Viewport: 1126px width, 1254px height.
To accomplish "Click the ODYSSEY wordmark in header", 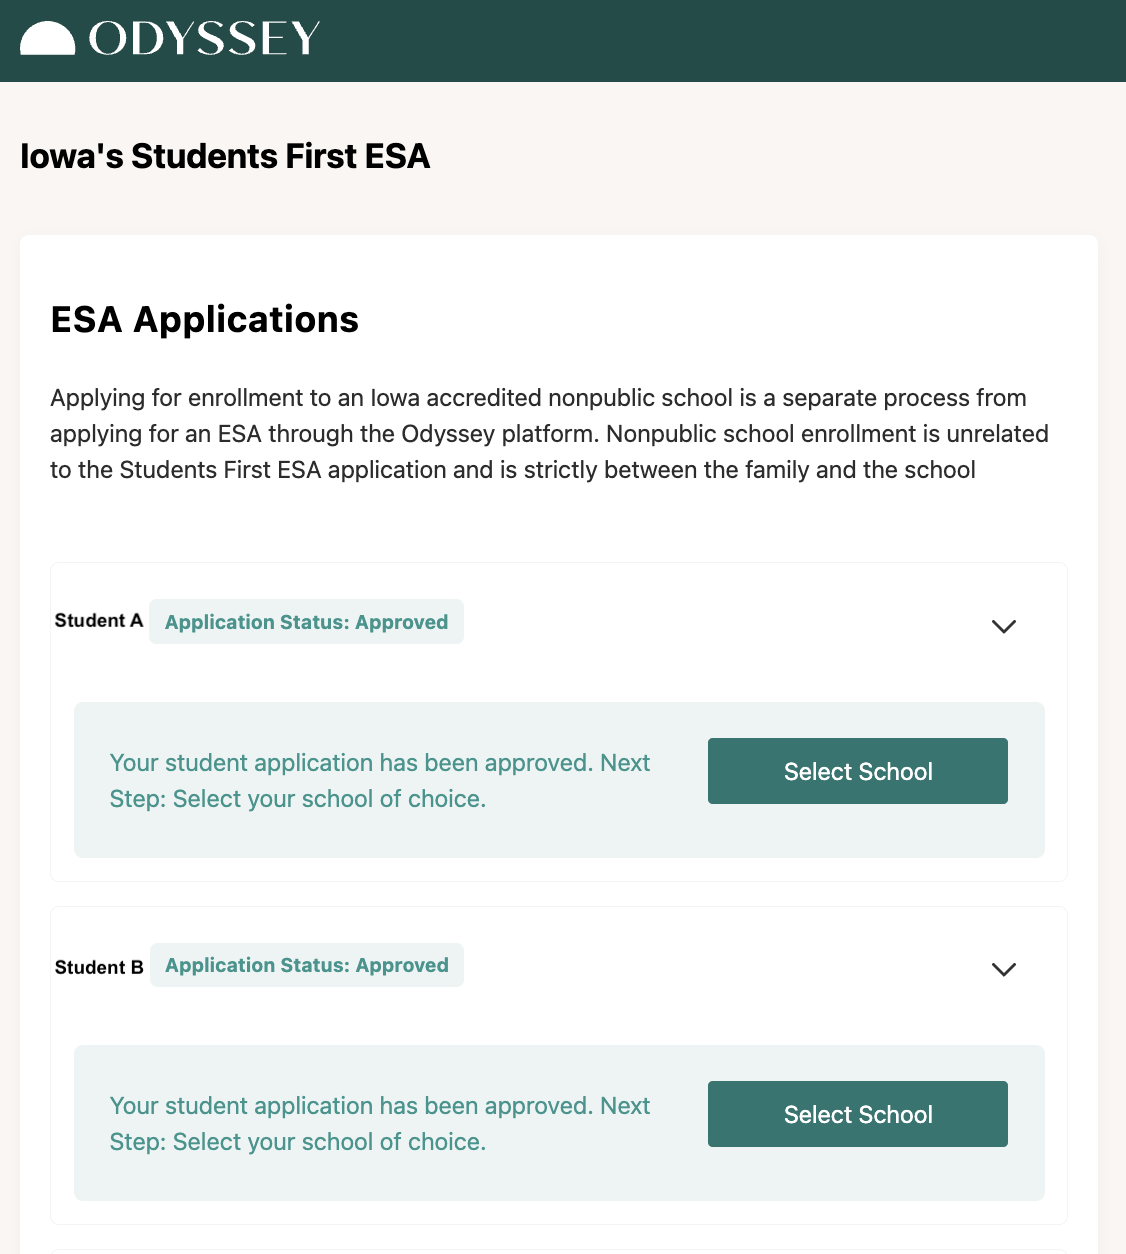I will click(x=204, y=39).
